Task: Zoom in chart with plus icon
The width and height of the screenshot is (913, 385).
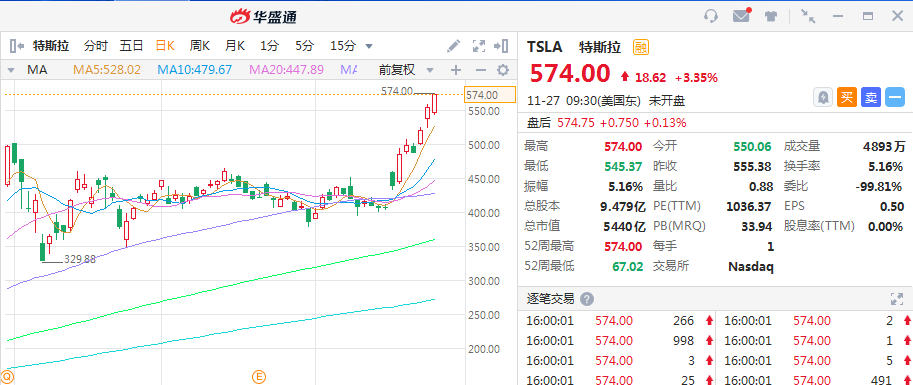Action: (x=456, y=70)
